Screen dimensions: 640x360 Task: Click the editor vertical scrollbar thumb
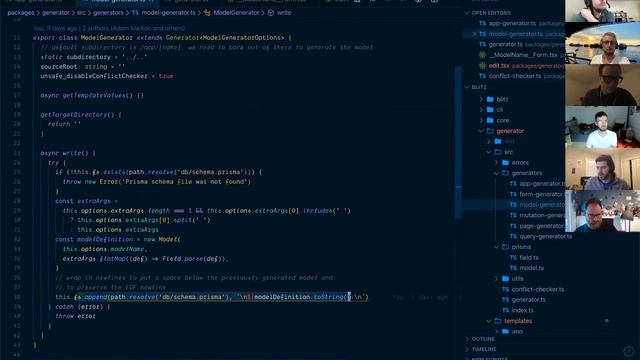458,143
